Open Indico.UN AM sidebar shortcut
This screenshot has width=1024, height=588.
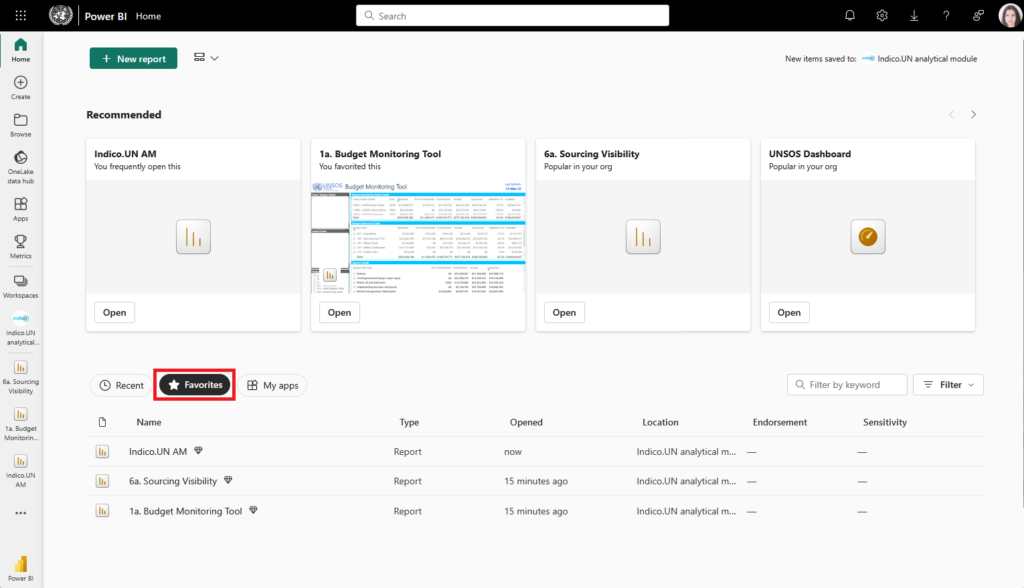click(21, 471)
